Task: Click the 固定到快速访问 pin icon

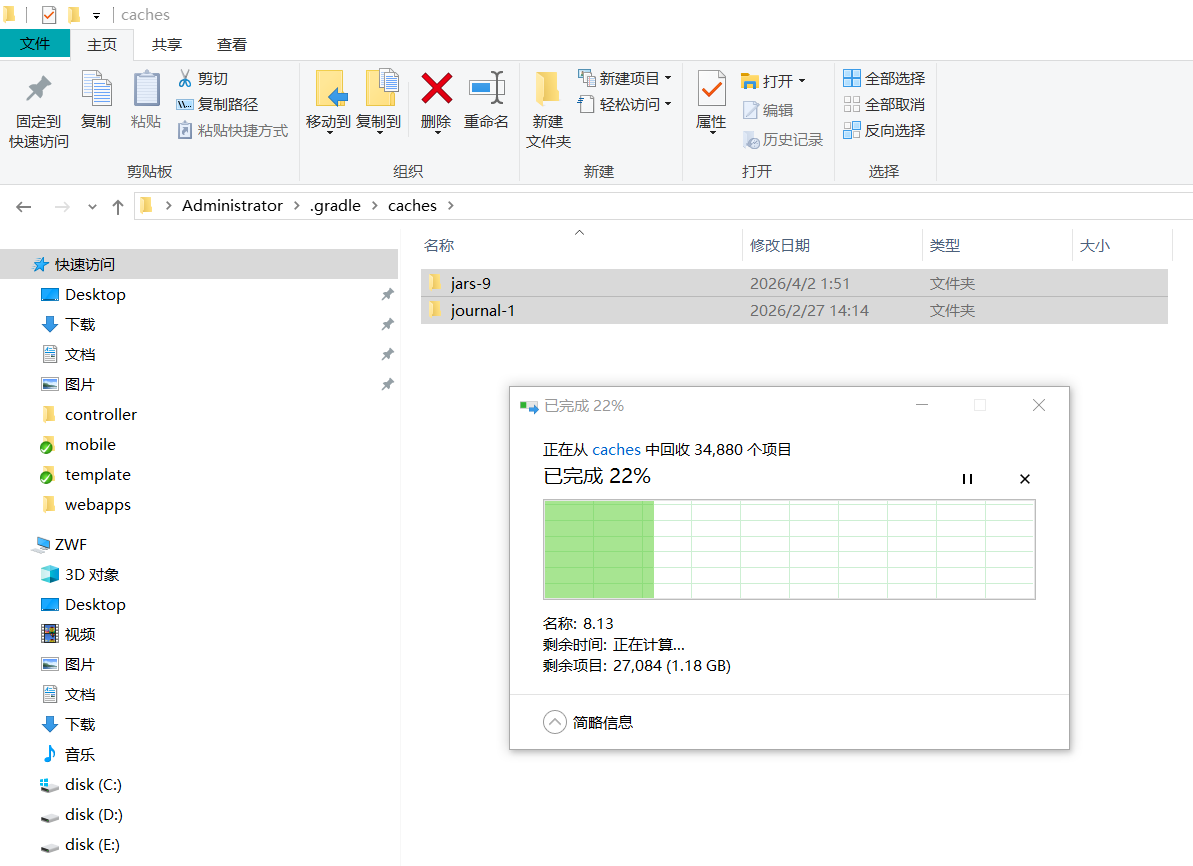Action: 38,89
